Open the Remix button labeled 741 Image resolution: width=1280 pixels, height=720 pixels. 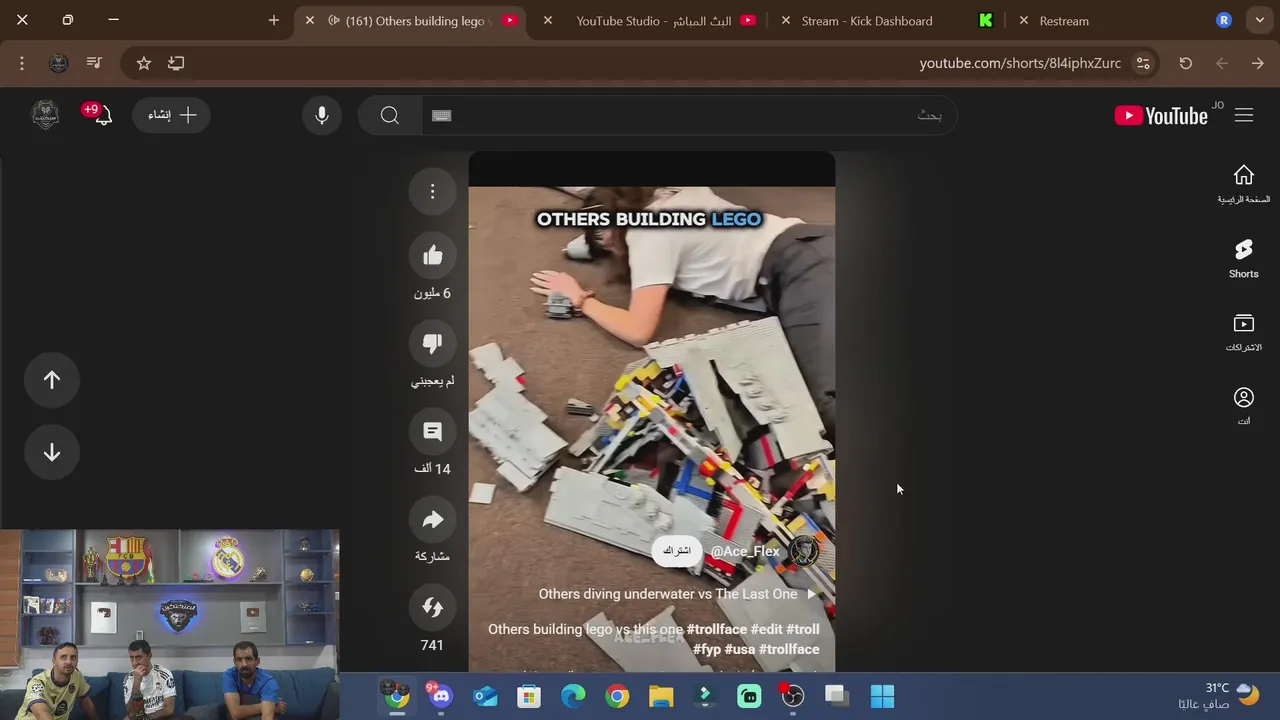click(x=432, y=608)
